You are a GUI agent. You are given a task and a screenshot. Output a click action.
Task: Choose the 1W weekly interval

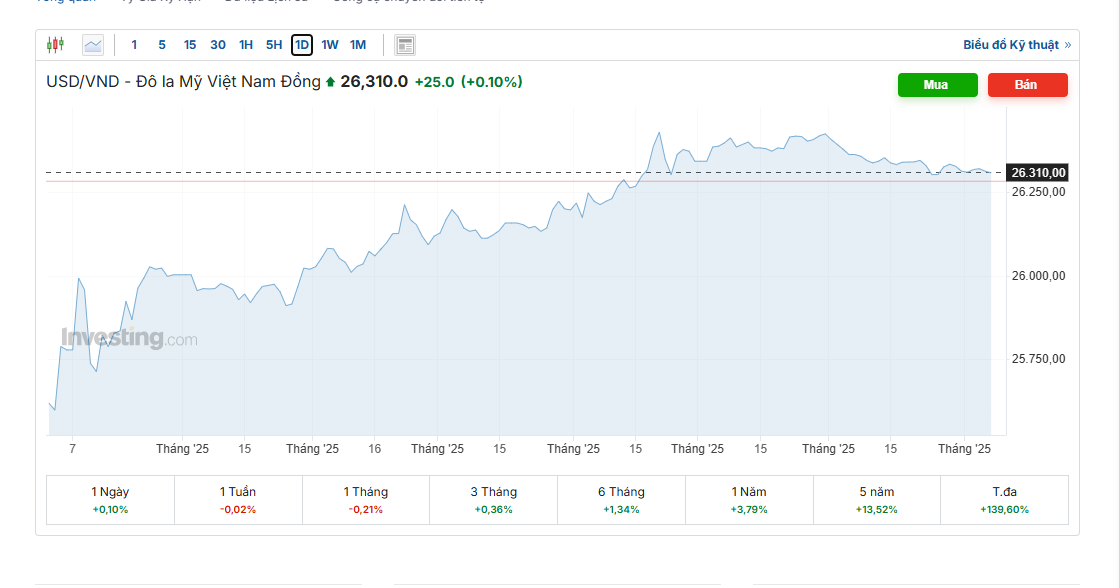point(330,44)
